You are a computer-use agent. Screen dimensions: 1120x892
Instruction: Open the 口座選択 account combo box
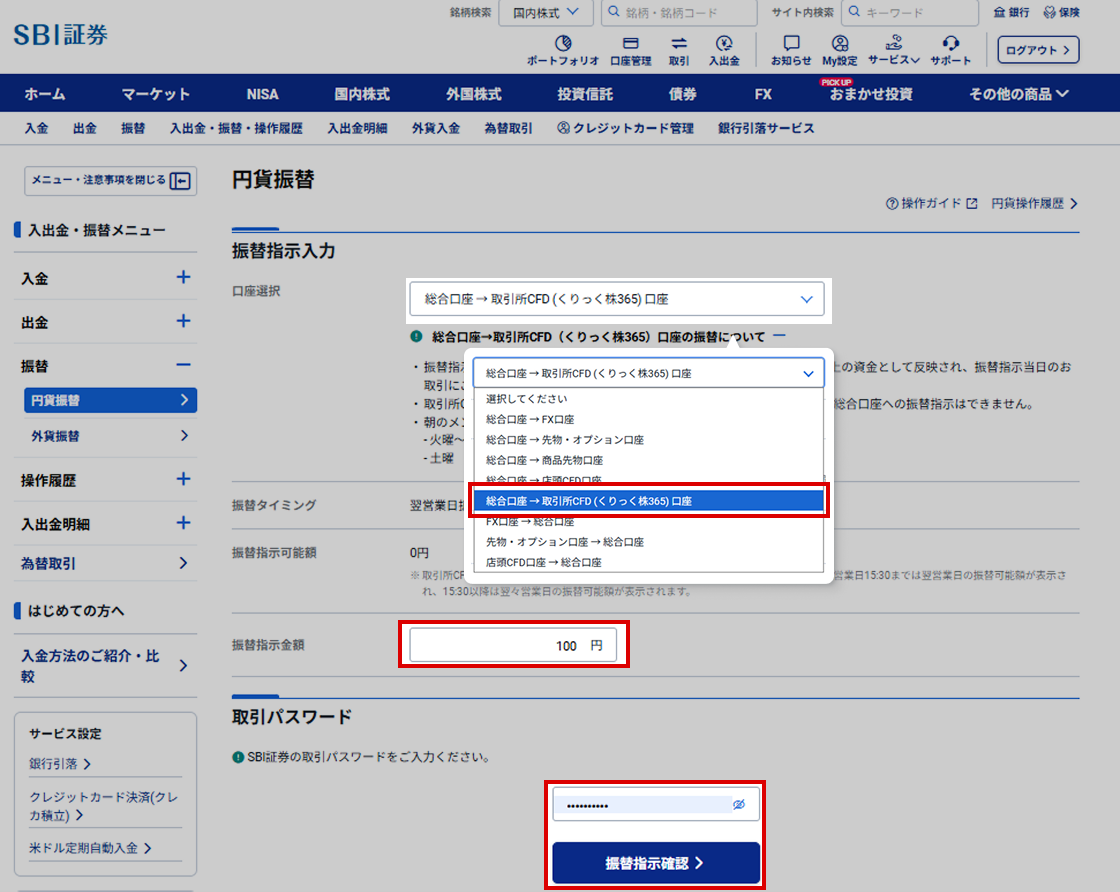[616, 299]
